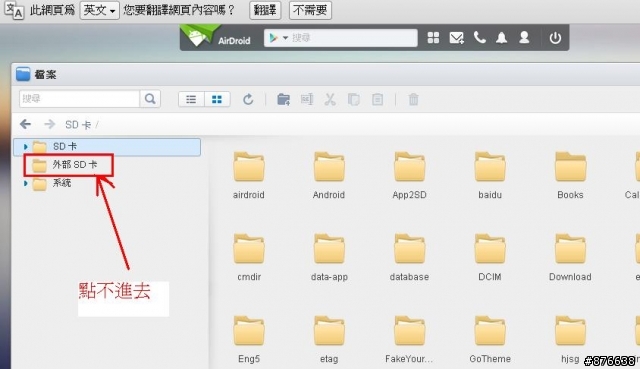Switch to grid icon view

(x=217, y=99)
